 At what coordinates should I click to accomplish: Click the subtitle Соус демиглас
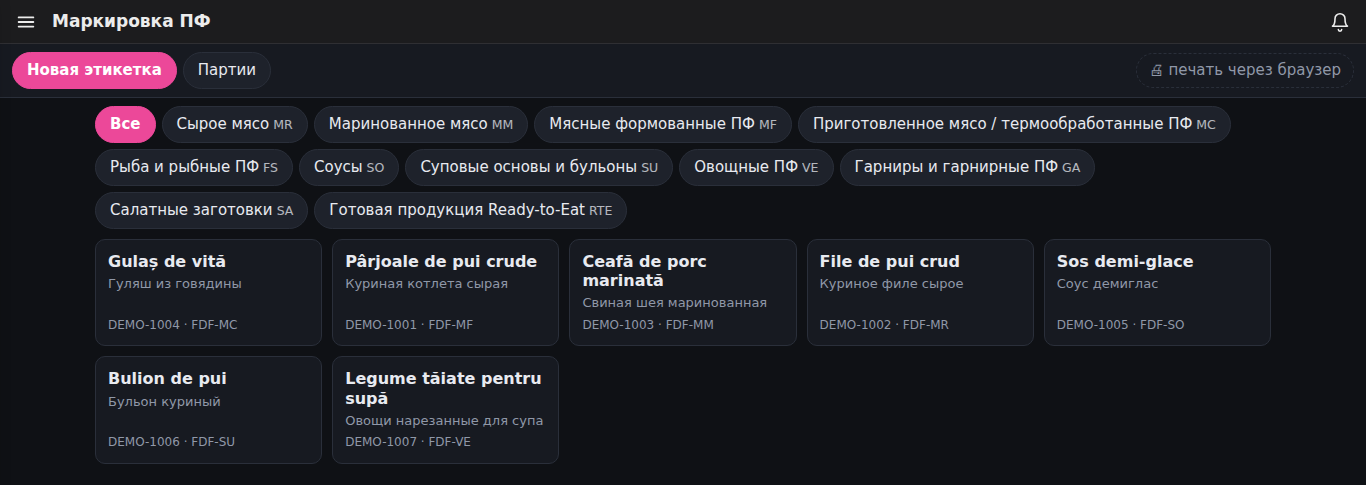1106,284
